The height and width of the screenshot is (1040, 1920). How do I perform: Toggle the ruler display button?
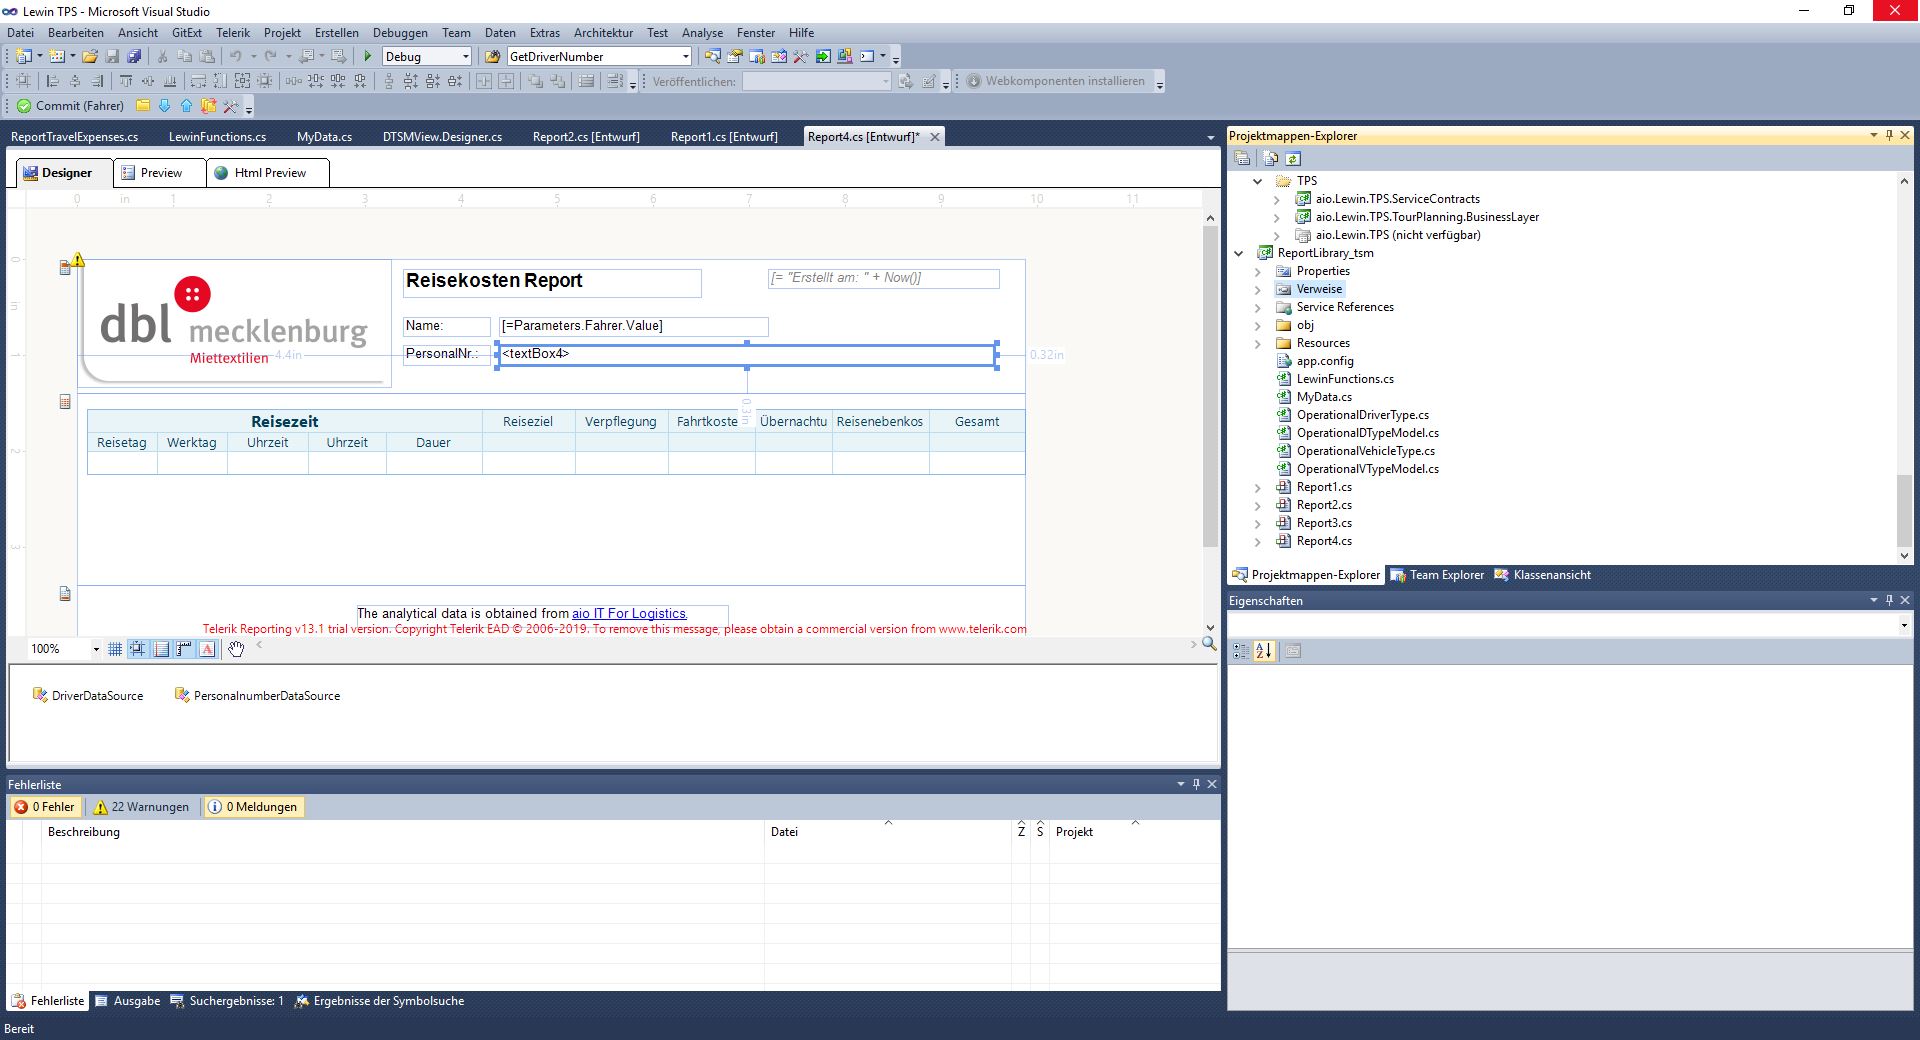[x=184, y=649]
